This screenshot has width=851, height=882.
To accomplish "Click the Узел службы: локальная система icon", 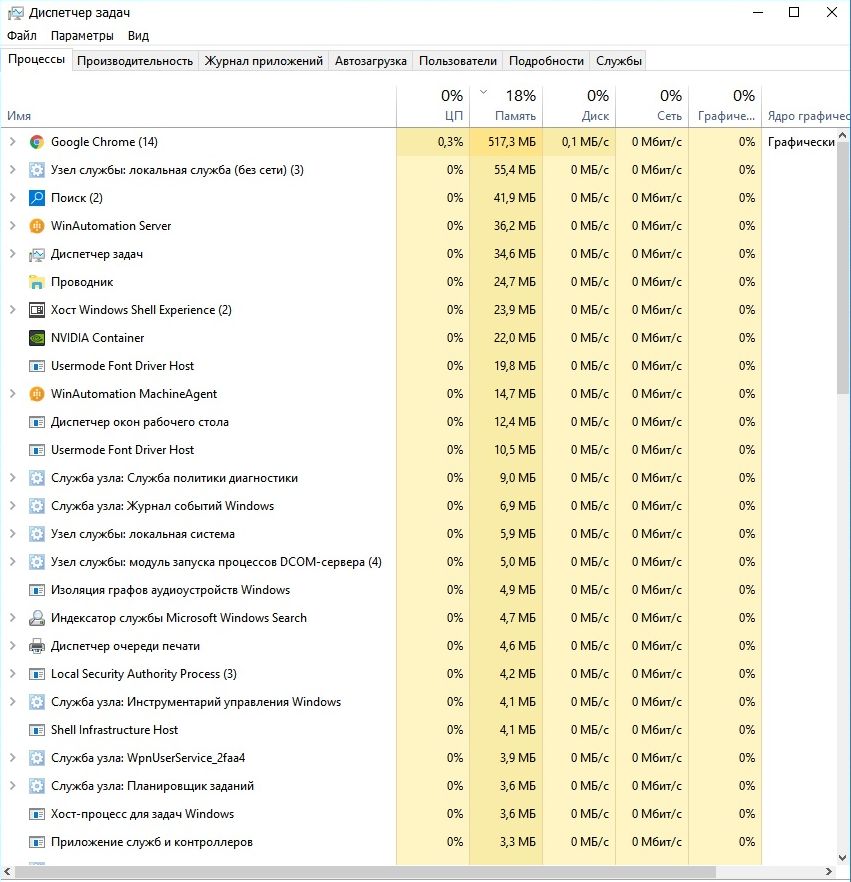I will point(37,534).
